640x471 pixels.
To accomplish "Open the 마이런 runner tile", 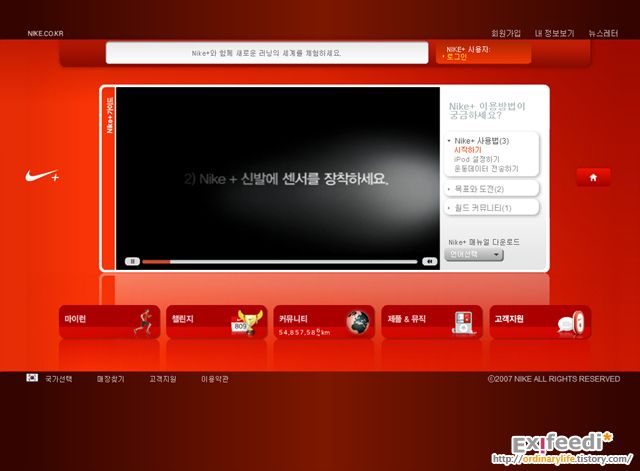I will 109,322.
